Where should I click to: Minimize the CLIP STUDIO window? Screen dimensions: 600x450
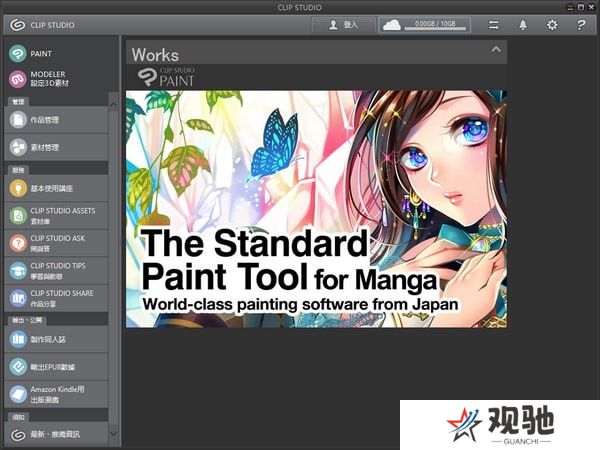point(570,7)
